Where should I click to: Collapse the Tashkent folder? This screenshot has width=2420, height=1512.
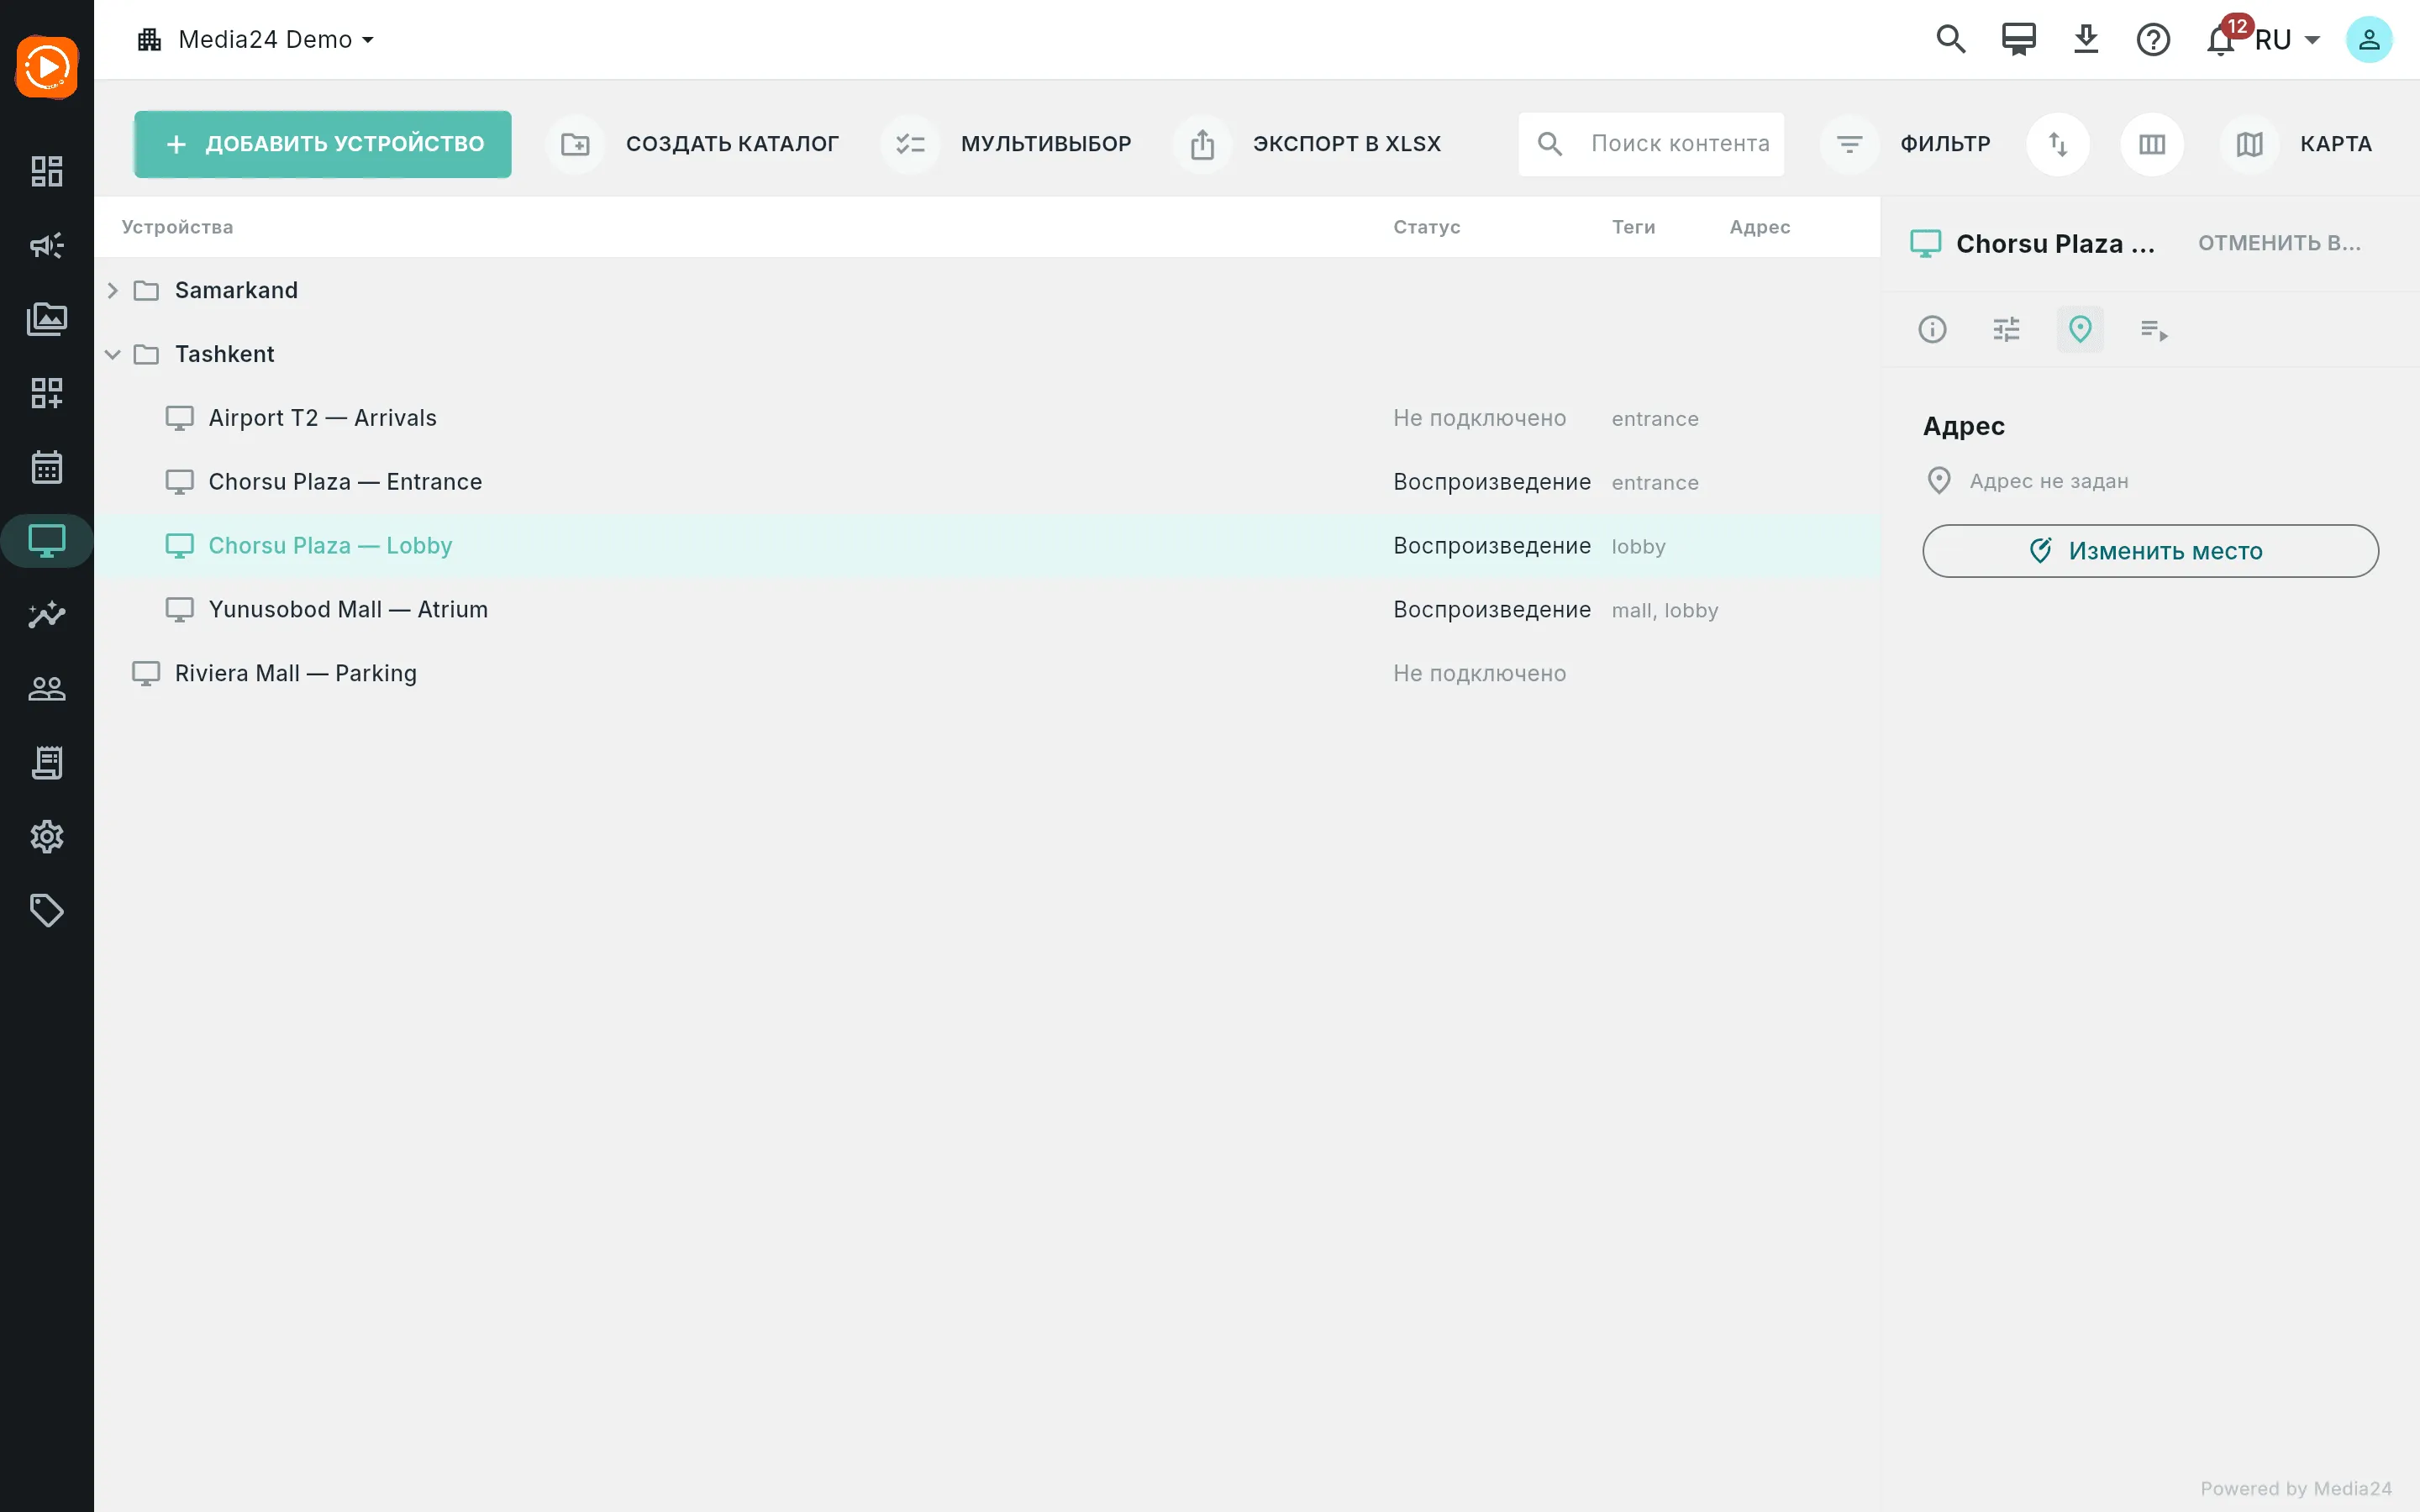click(x=113, y=354)
